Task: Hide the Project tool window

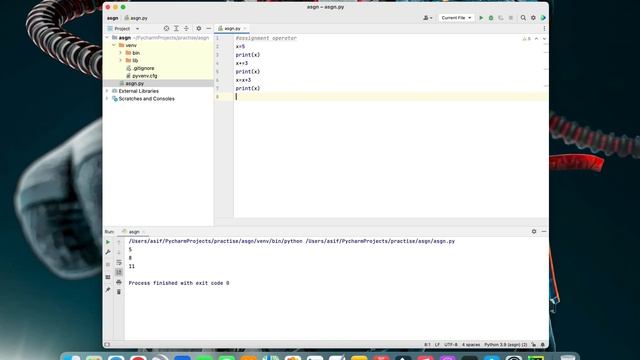Action: 209,29
